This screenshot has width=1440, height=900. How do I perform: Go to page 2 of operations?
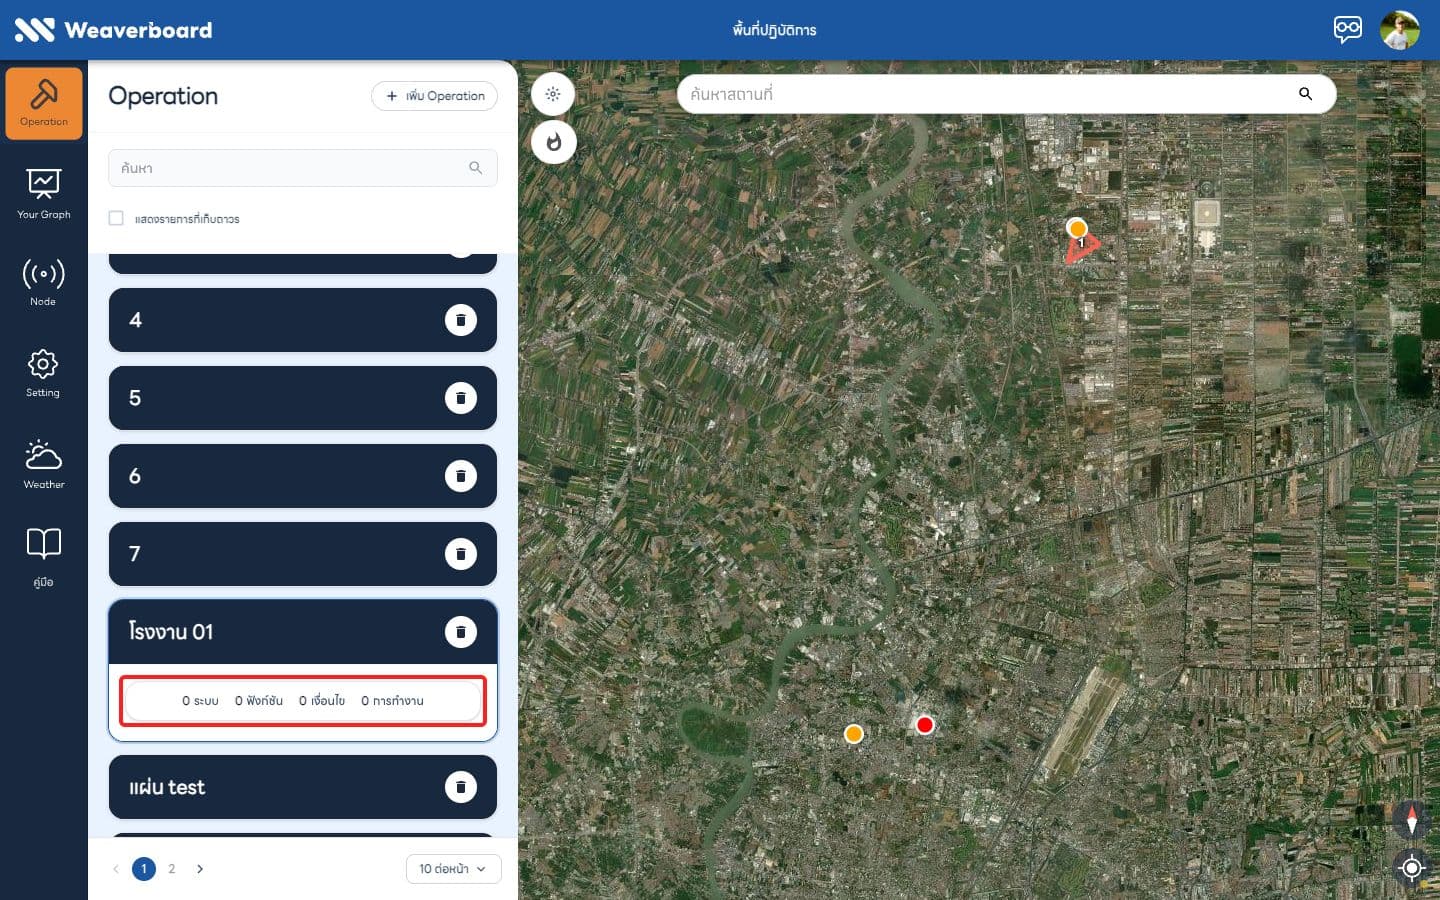(172, 869)
